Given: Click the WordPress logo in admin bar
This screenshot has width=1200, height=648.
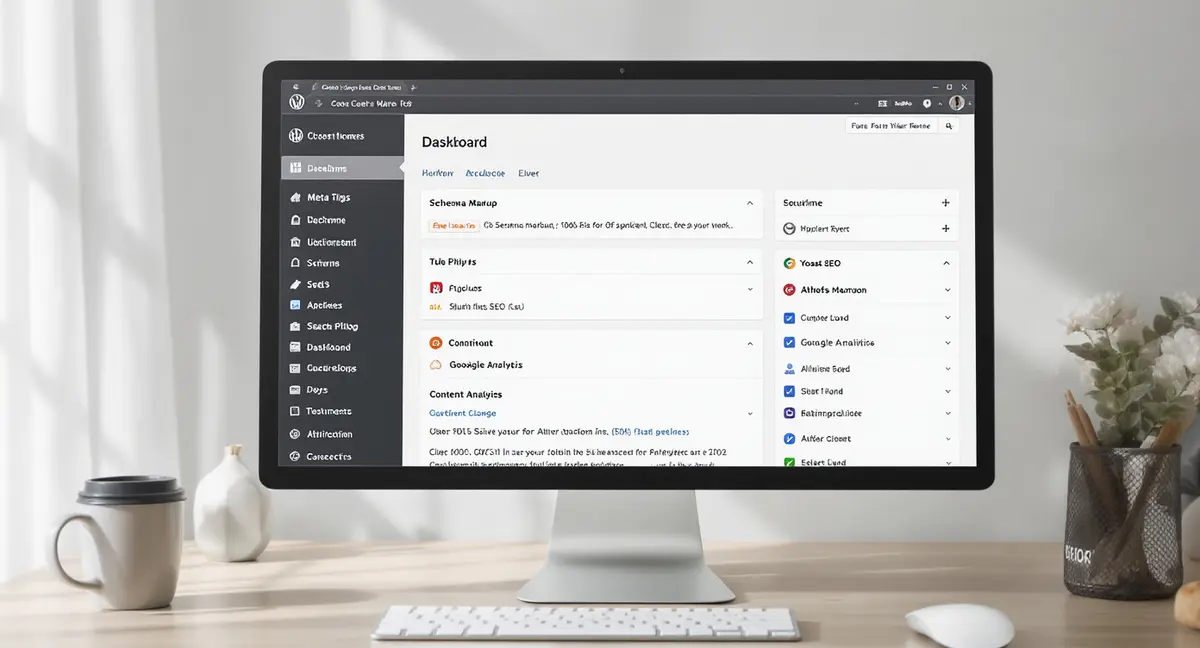Looking at the screenshot, I should (x=297, y=103).
